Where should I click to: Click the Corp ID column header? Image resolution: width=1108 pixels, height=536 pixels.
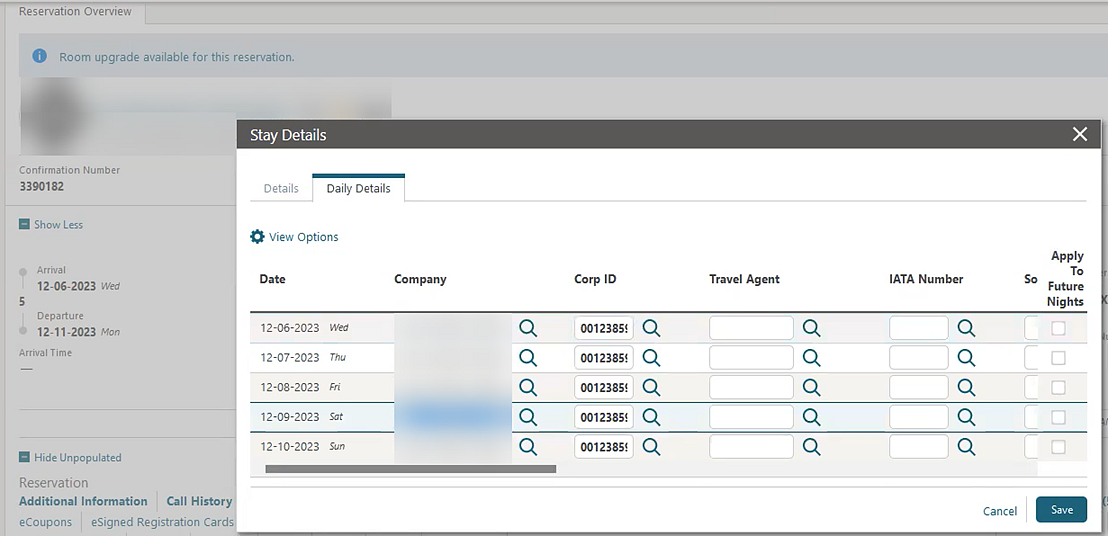[x=595, y=279]
